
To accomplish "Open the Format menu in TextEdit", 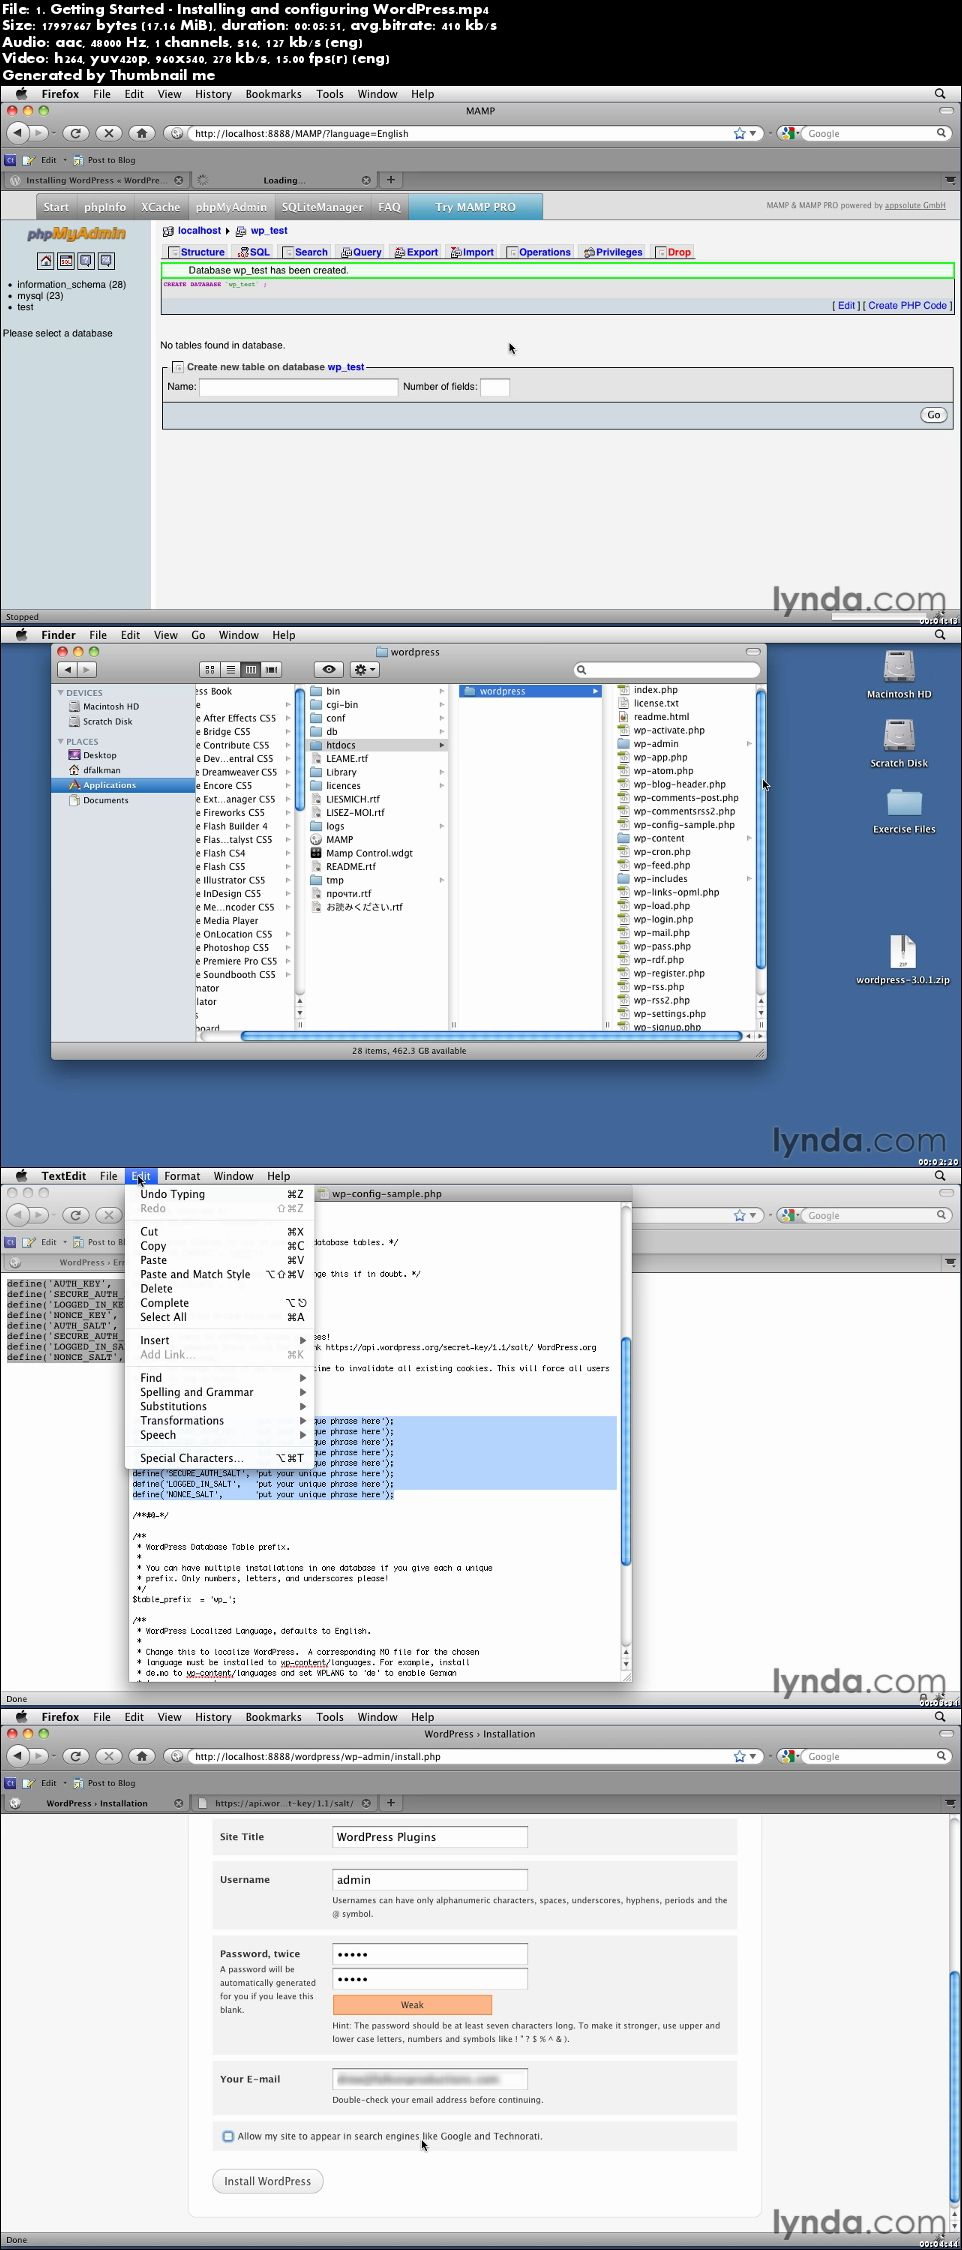I will pos(182,1176).
